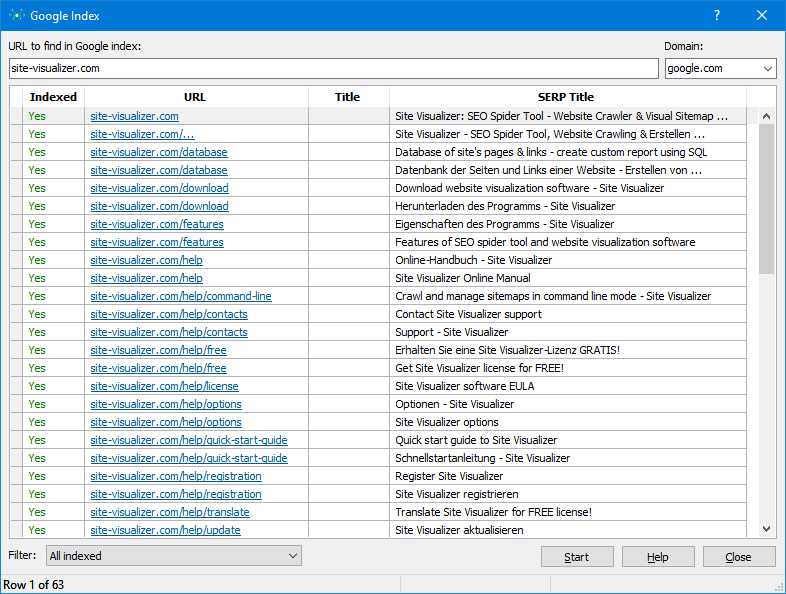Sort by the Title column header

[x=348, y=97]
